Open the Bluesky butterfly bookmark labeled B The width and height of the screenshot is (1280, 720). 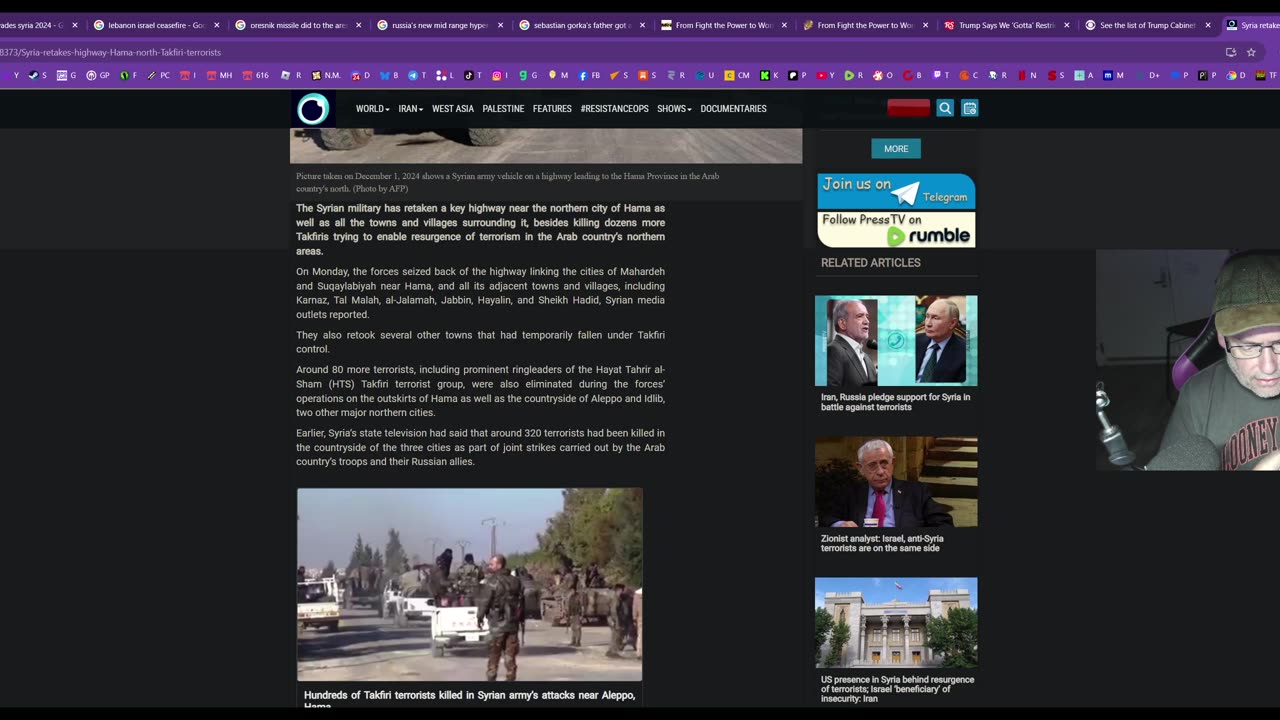[x=389, y=75]
